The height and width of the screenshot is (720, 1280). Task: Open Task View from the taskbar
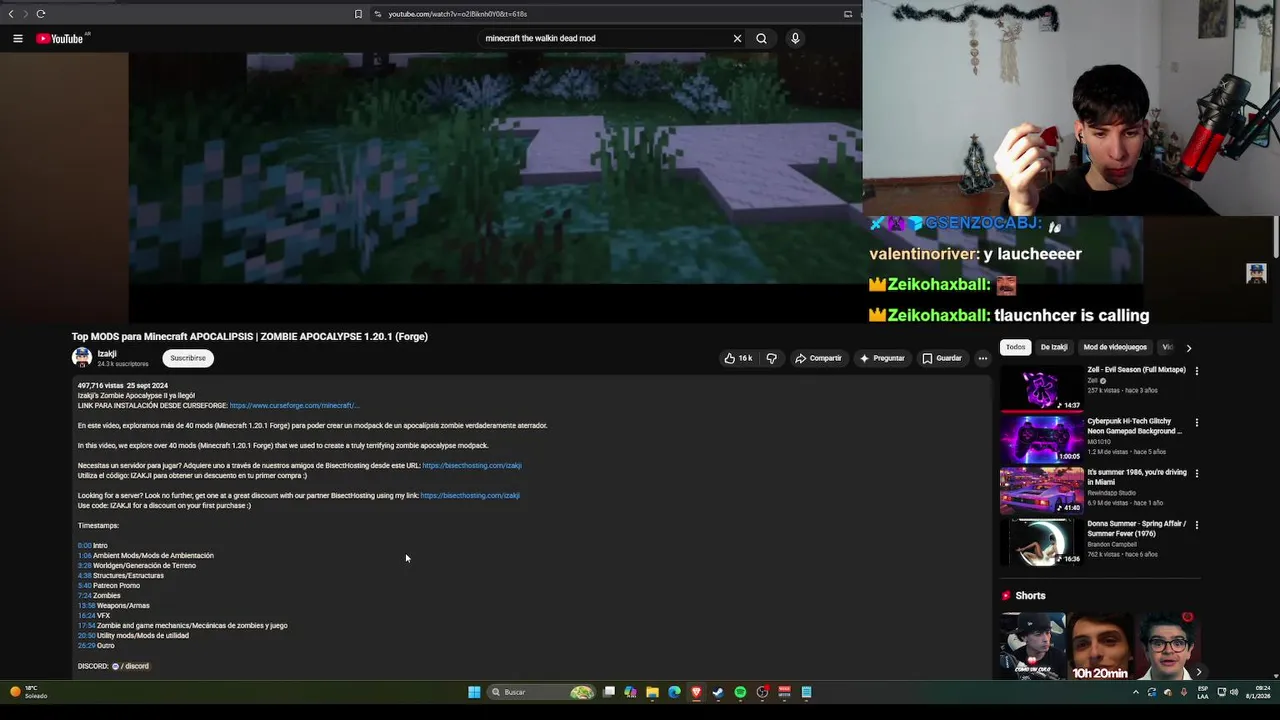[x=608, y=692]
